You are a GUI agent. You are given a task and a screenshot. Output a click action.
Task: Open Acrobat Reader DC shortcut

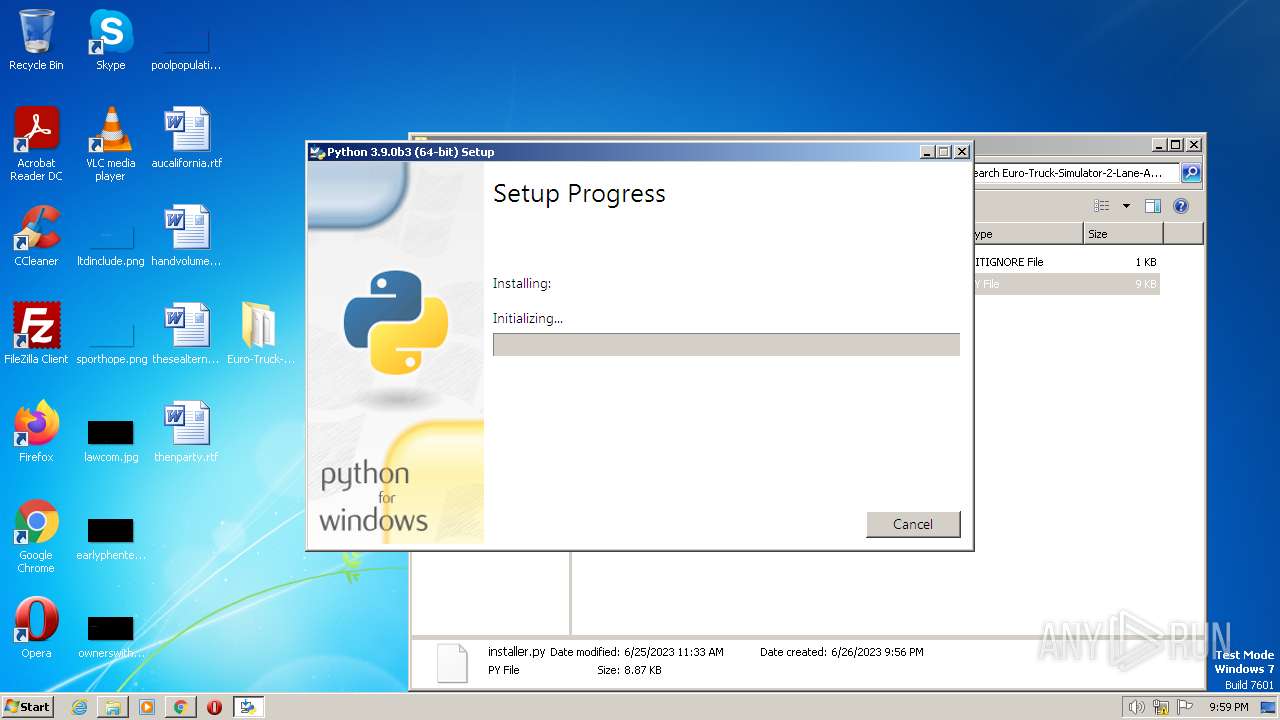pos(36,144)
